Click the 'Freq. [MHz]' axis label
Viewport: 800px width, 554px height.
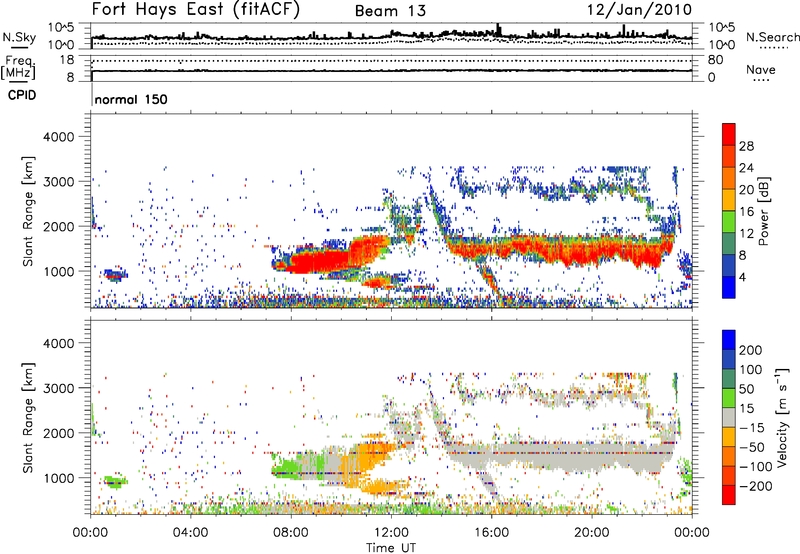click(x=19, y=68)
